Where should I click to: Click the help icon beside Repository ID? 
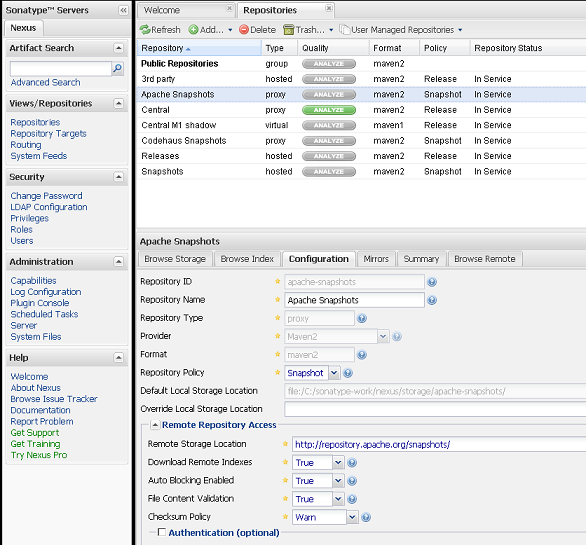tap(432, 282)
